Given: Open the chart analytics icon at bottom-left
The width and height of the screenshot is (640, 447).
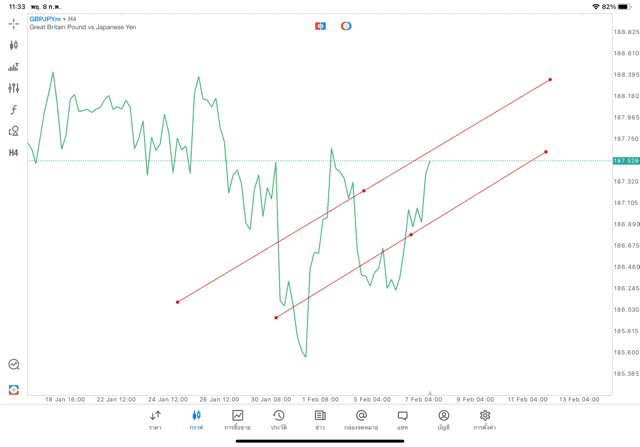Looking at the screenshot, I should (14, 365).
